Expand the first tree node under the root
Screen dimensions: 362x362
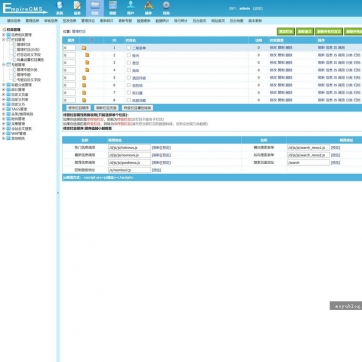pyautogui.click(x=4, y=34)
